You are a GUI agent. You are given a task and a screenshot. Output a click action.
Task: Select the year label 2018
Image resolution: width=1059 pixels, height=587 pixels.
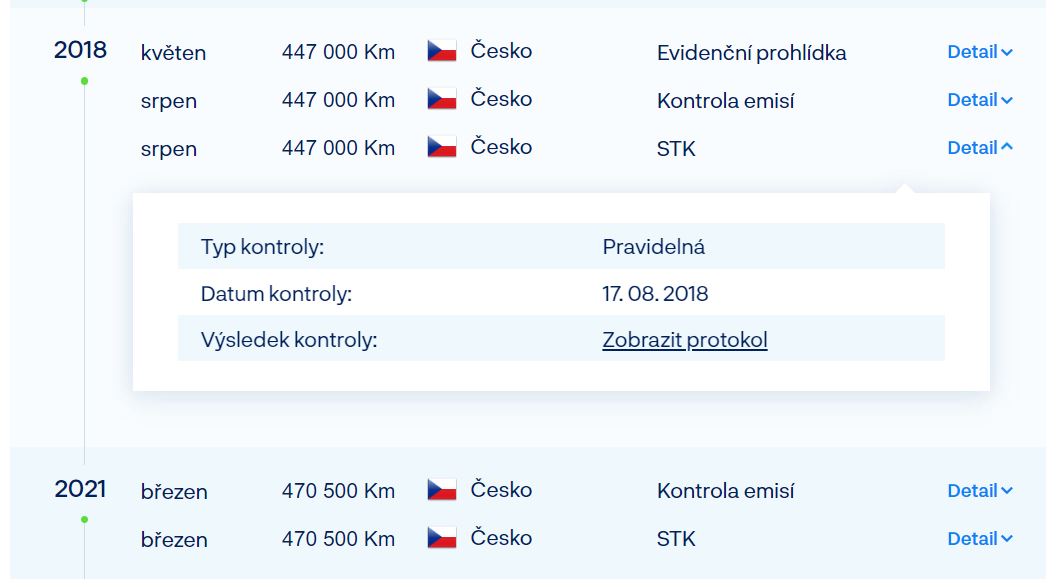81,47
